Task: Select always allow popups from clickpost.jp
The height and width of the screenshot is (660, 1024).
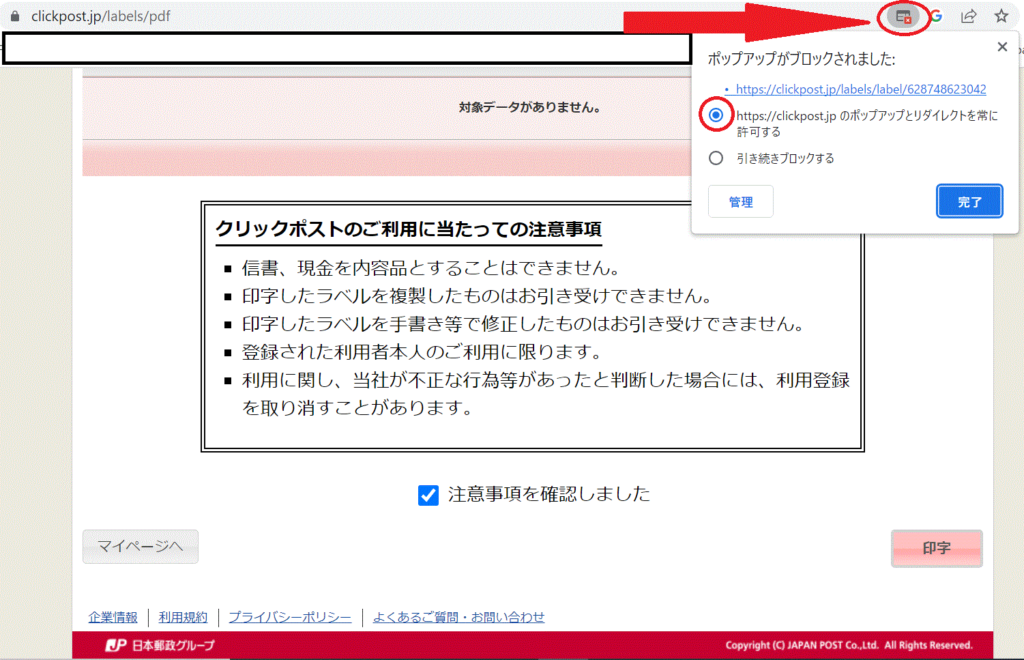Action: 716,116
